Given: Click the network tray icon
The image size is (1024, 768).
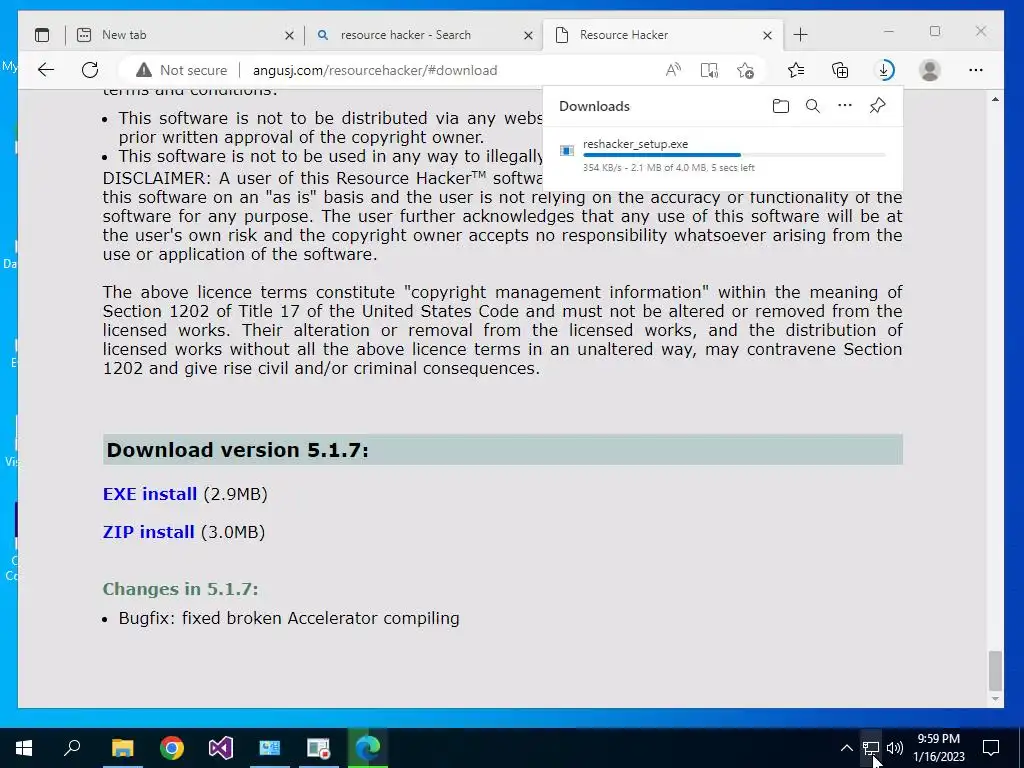Looking at the screenshot, I should [x=871, y=748].
